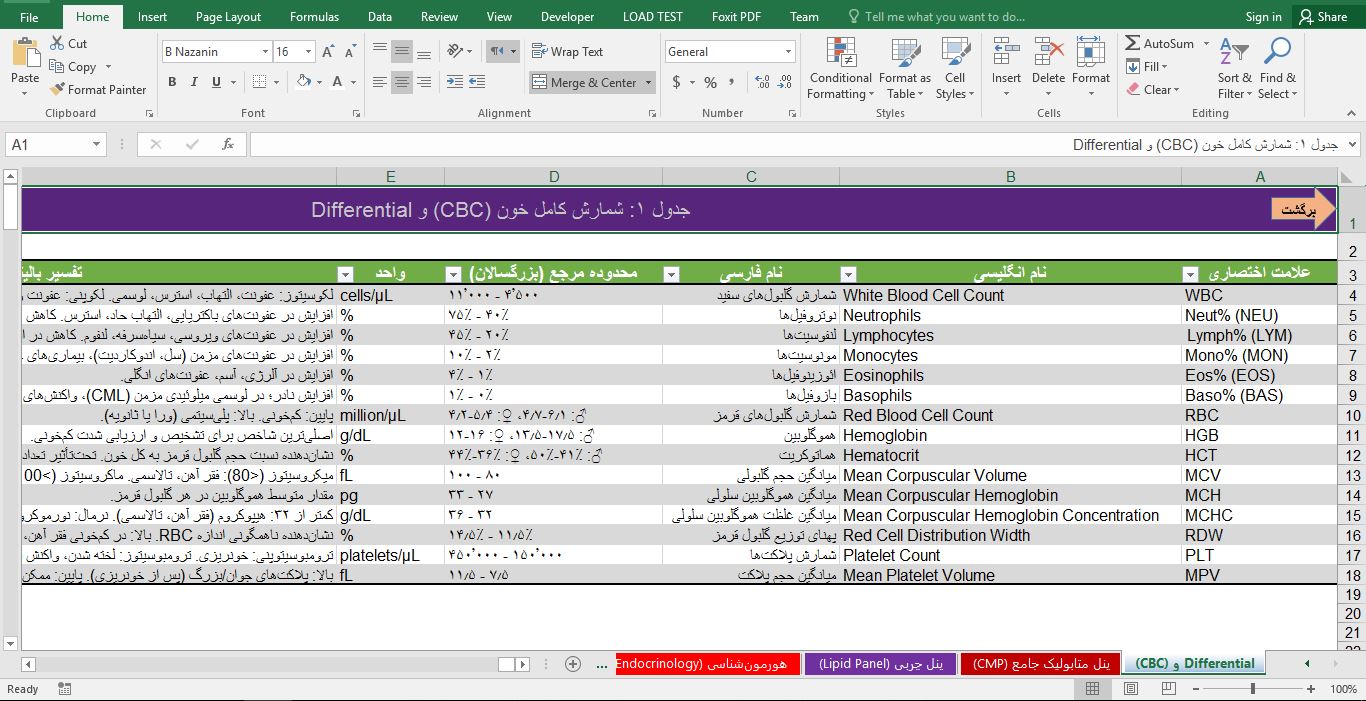Switch to the Formulas ribbon tab
The image size is (1366, 701).
click(x=314, y=16)
